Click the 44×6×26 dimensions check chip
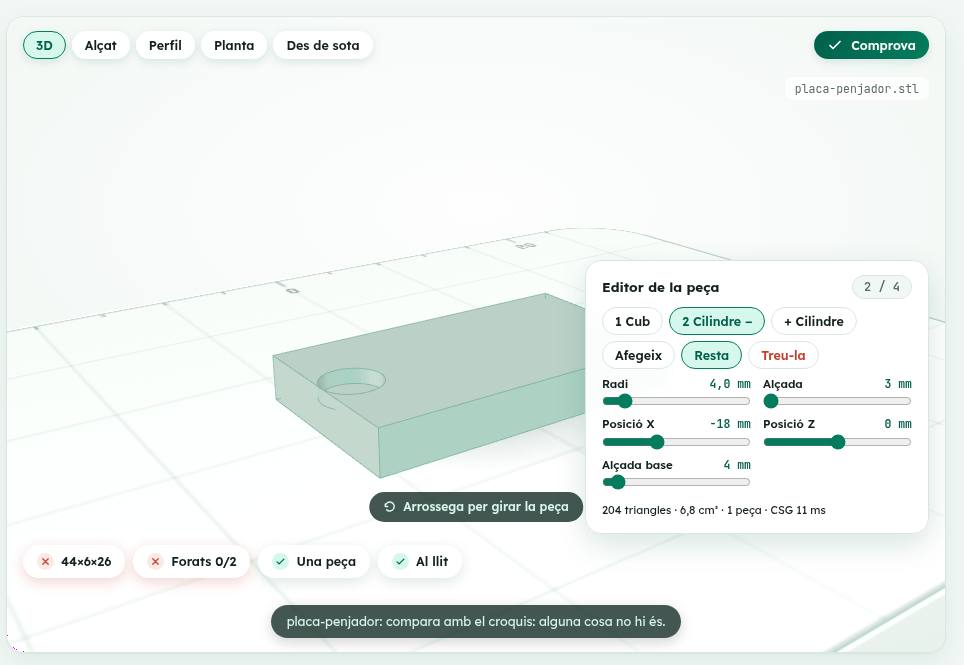Viewport: 964px width, 665px height. [74, 561]
